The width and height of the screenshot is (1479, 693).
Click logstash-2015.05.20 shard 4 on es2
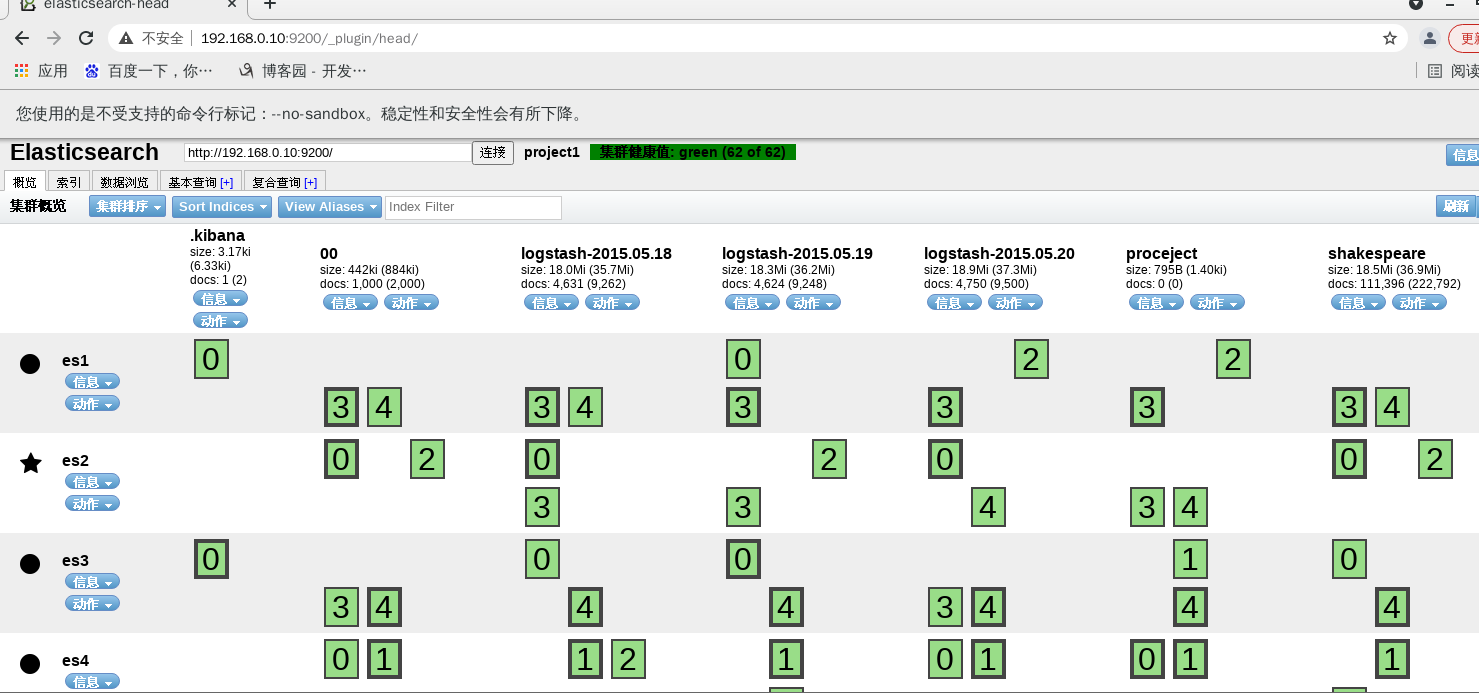(988, 507)
